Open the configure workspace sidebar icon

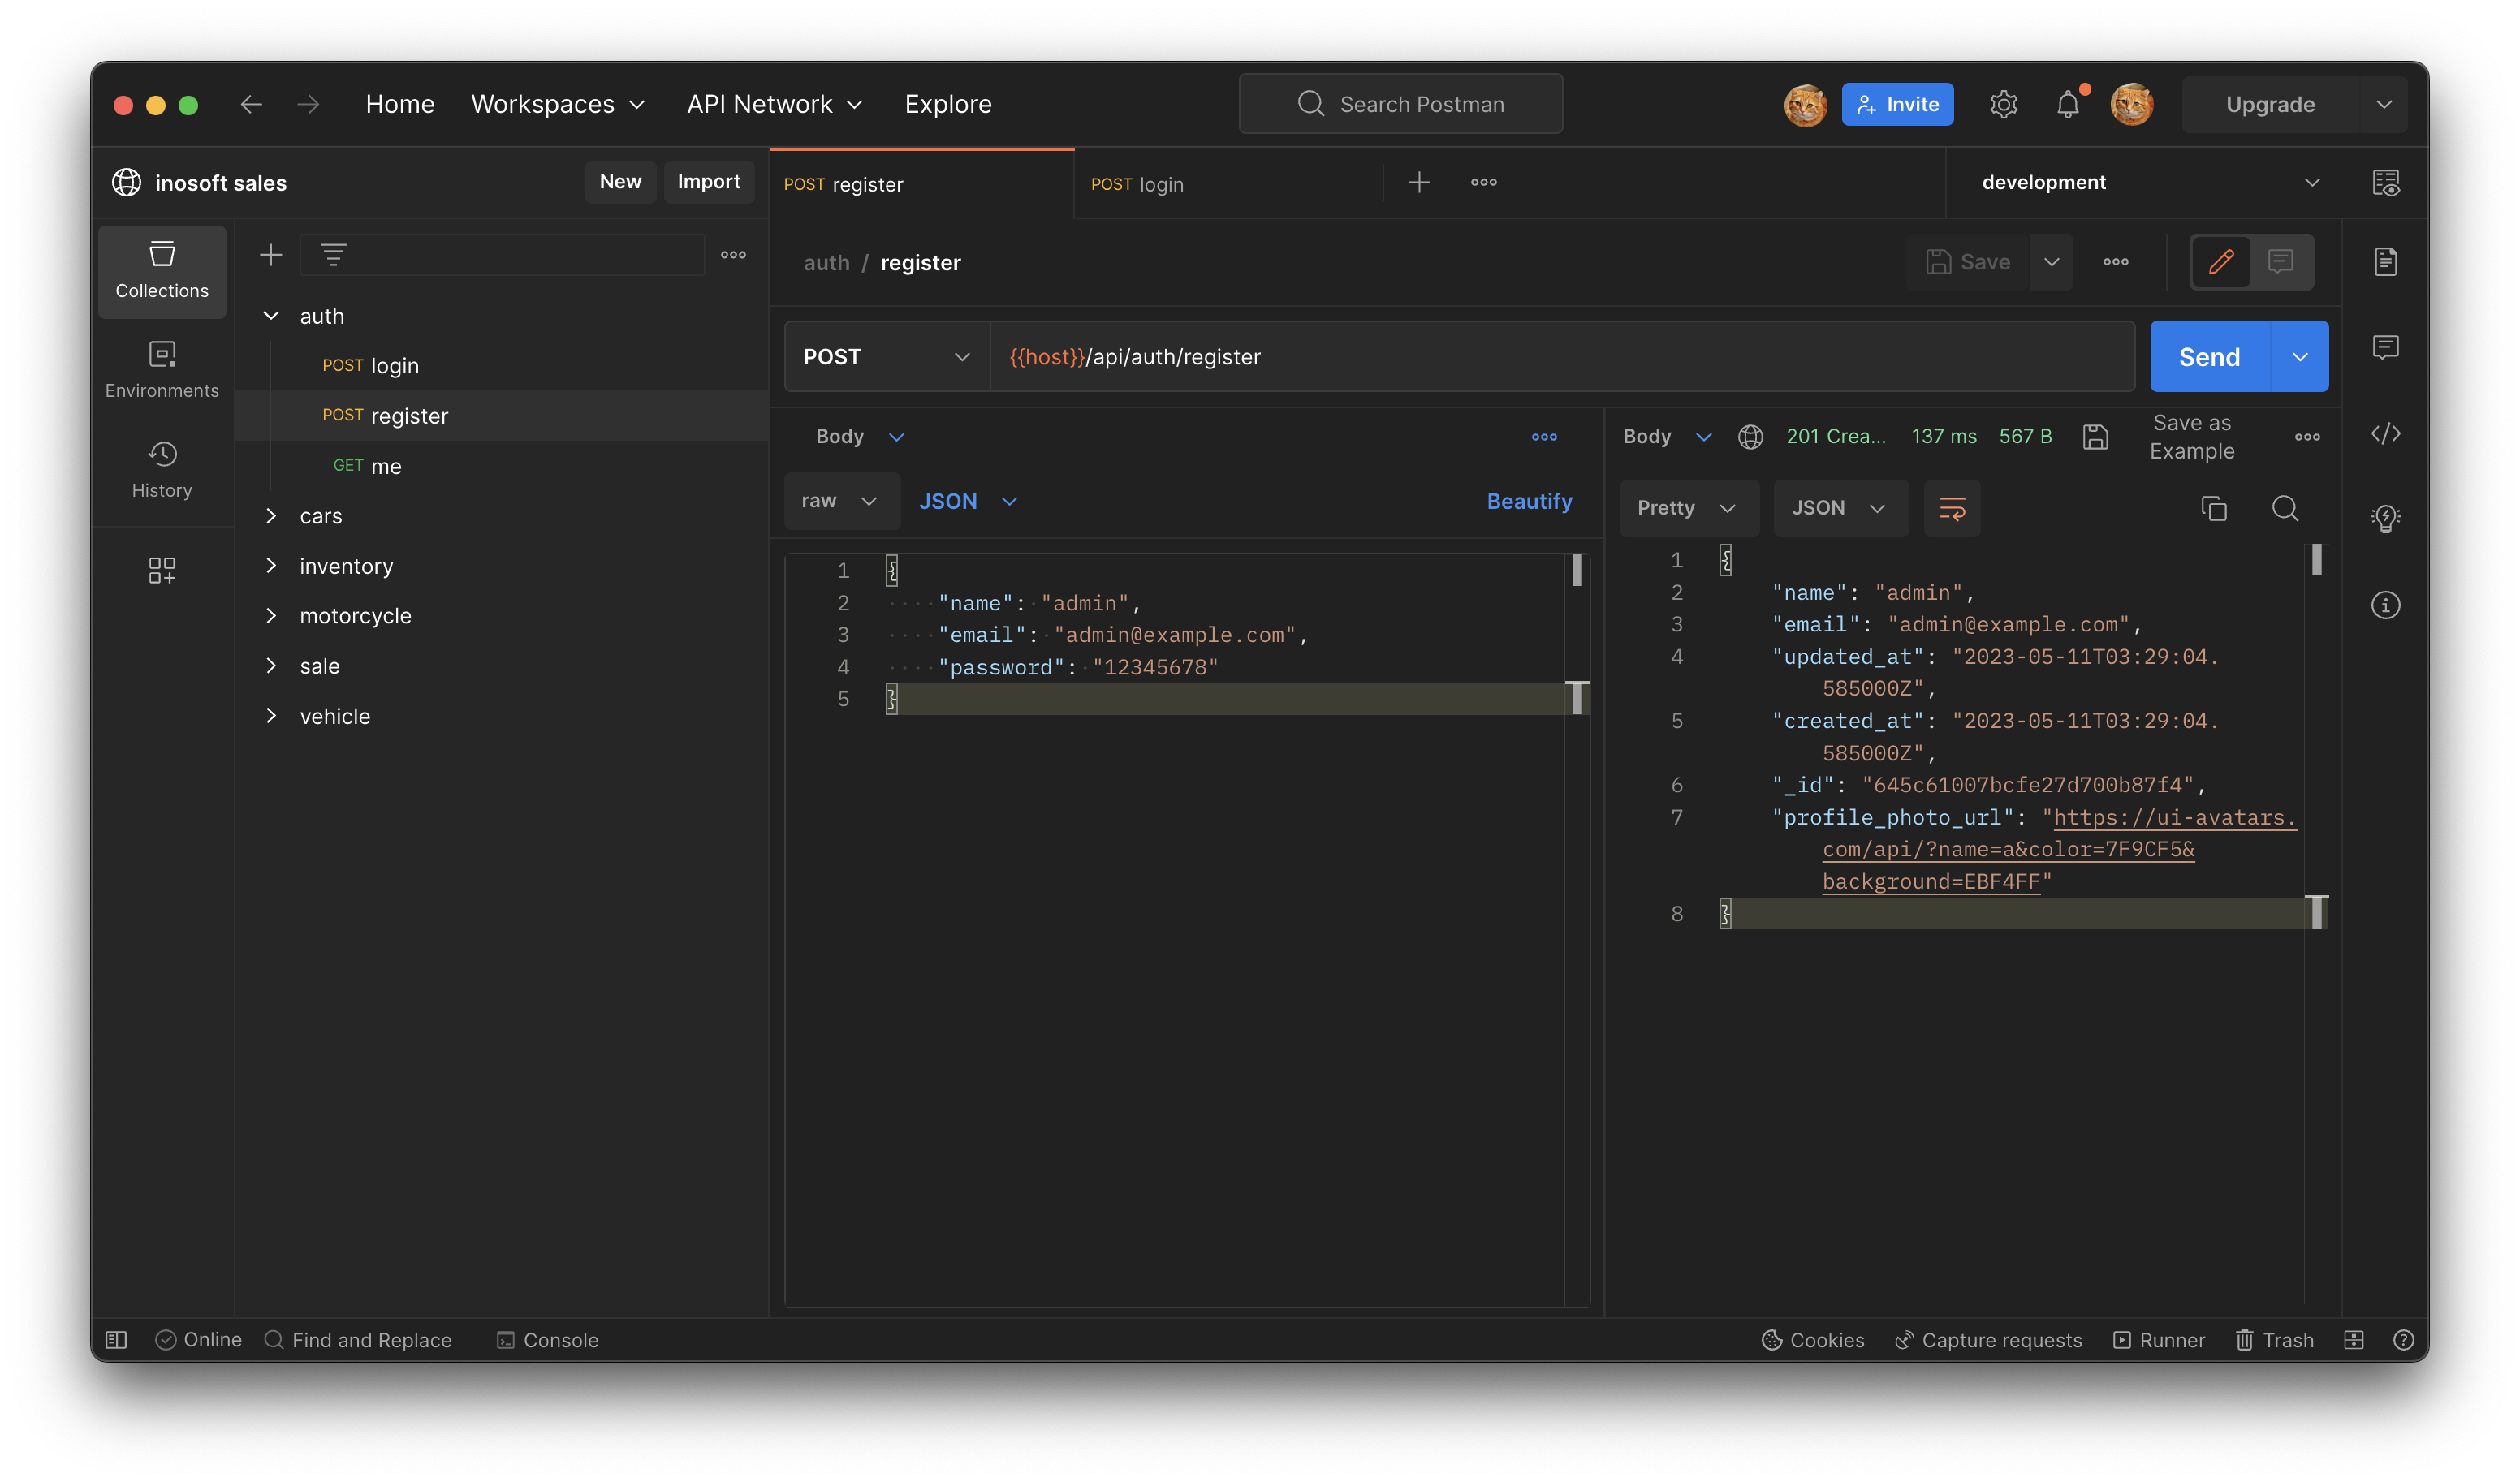click(x=162, y=571)
